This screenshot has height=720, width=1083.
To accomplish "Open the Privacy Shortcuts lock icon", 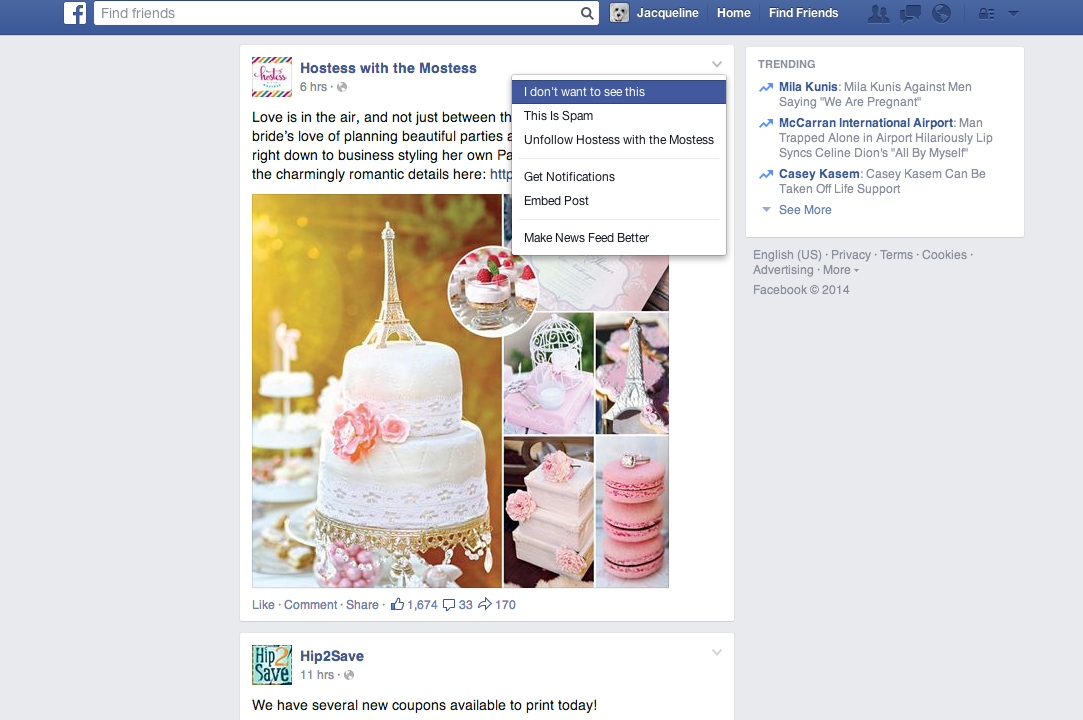I will (986, 13).
